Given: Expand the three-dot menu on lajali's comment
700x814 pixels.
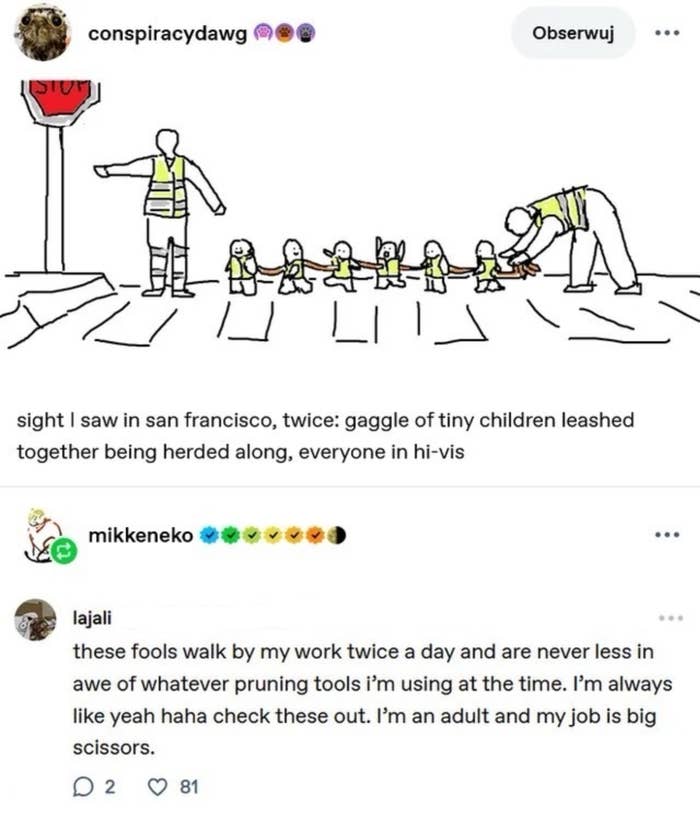Looking at the screenshot, I should click(669, 619).
